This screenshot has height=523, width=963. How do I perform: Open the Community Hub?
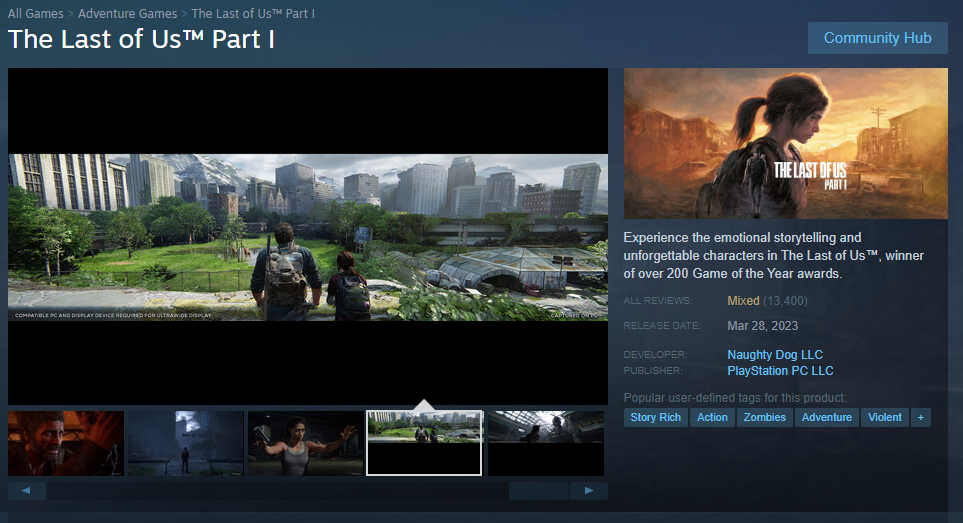tap(878, 38)
